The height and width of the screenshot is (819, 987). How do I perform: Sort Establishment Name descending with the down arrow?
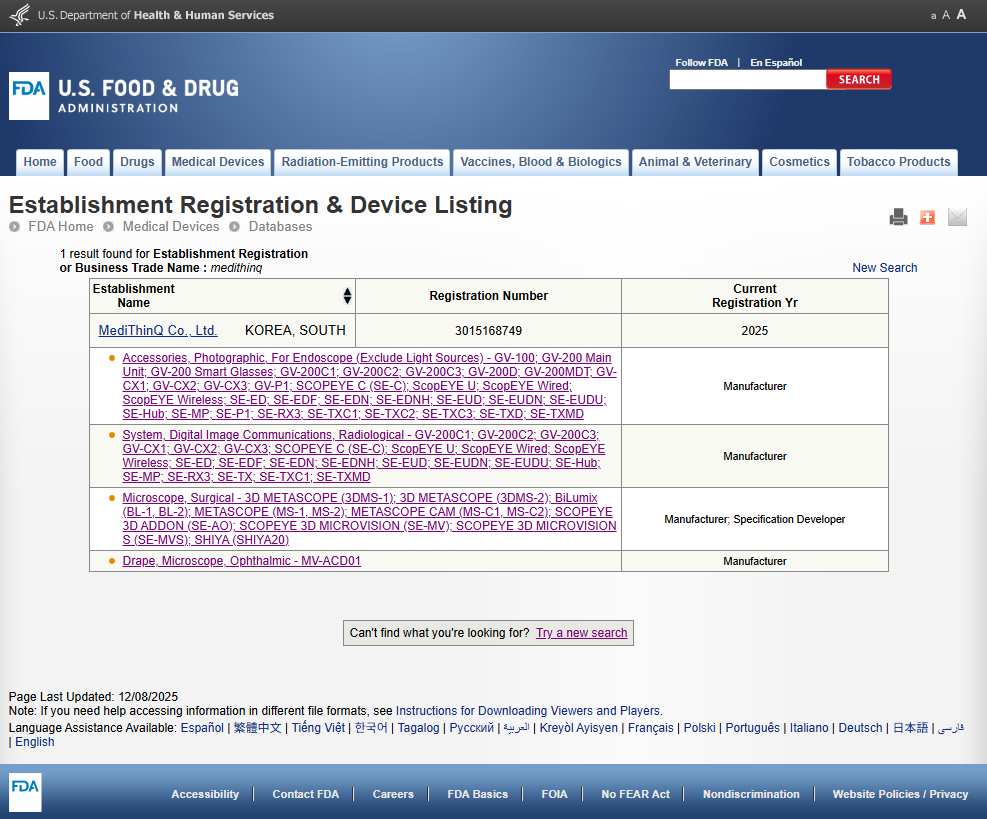[x=347, y=299]
